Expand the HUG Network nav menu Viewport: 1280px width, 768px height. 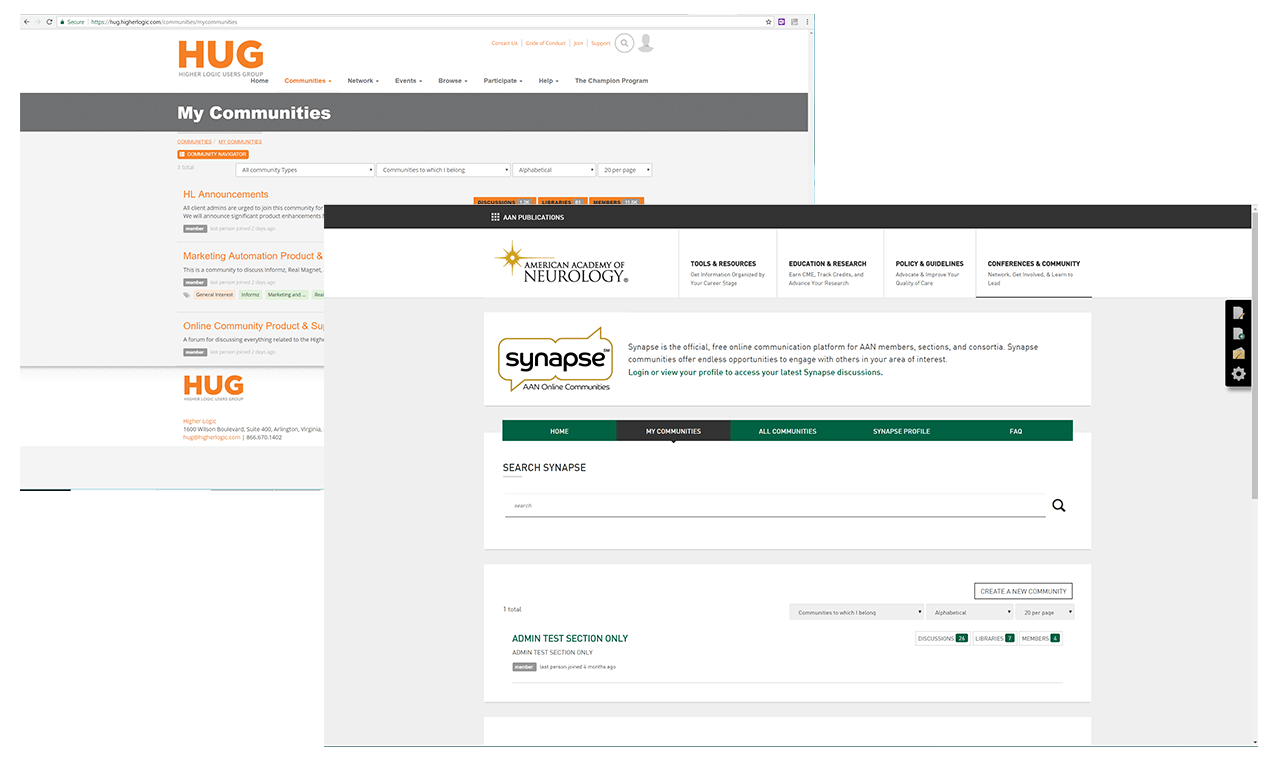pyautogui.click(x=363, y=81)
